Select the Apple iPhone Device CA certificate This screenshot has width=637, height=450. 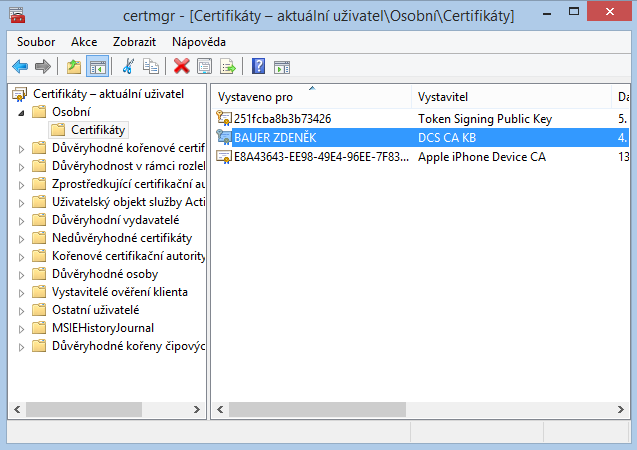click(481, 157)
